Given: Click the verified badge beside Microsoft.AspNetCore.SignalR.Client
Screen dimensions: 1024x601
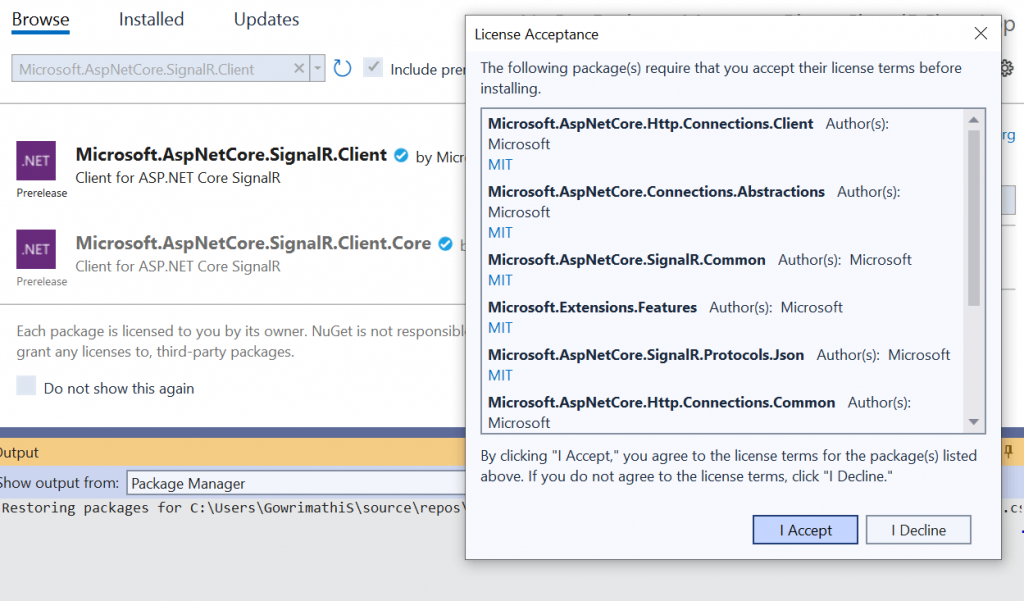Looking at the screenshot, I should (x=401, y=155).
